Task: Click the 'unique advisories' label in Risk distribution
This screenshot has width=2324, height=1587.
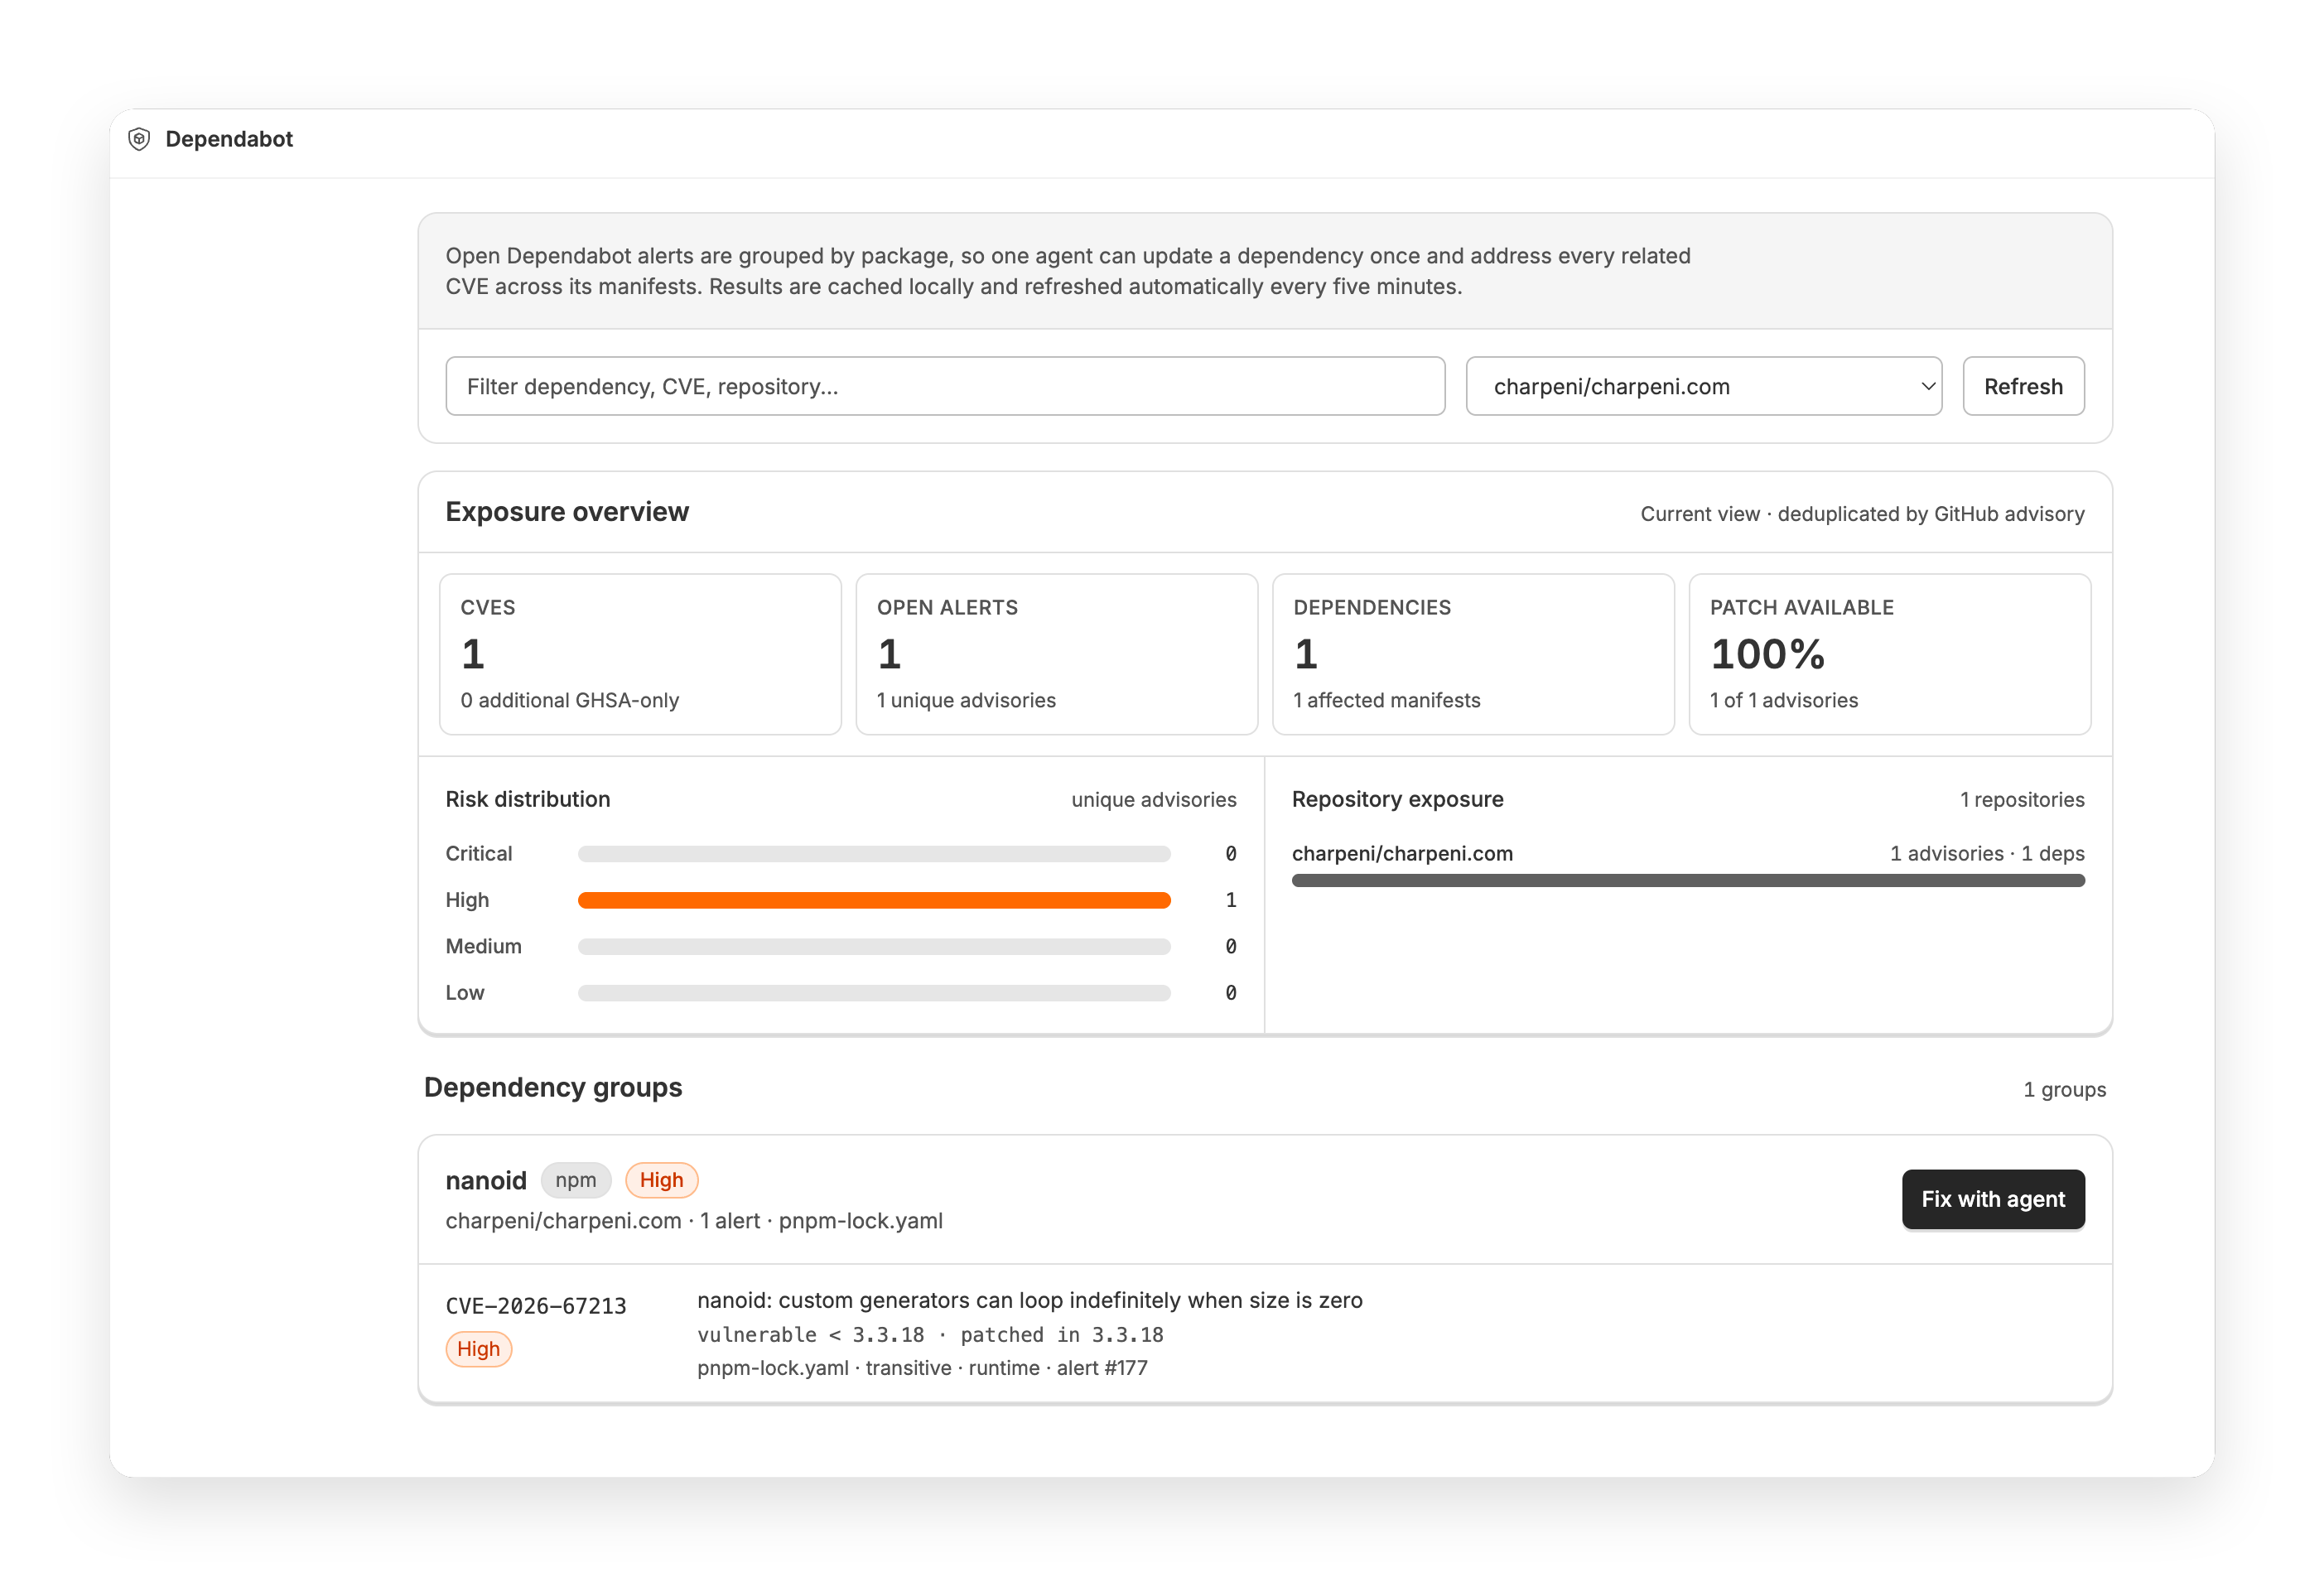Action: pos(1154,800)
